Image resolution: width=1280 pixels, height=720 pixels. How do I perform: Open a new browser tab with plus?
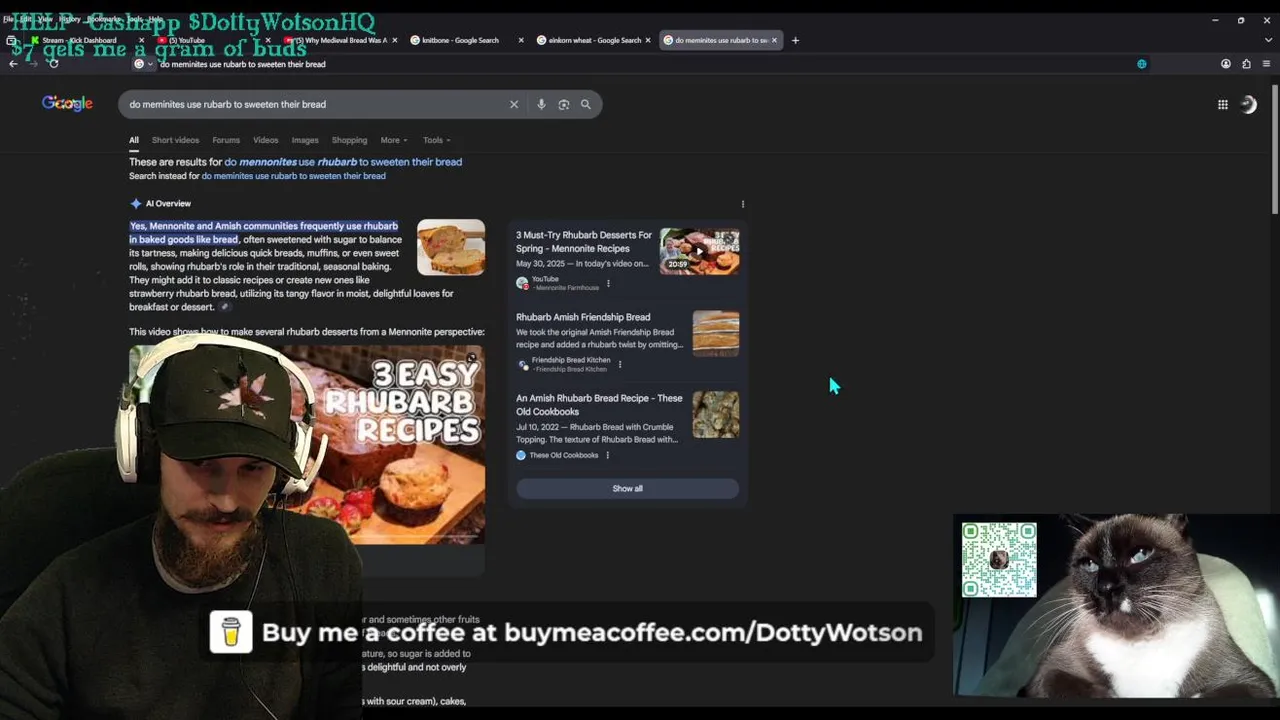point(795,40)
